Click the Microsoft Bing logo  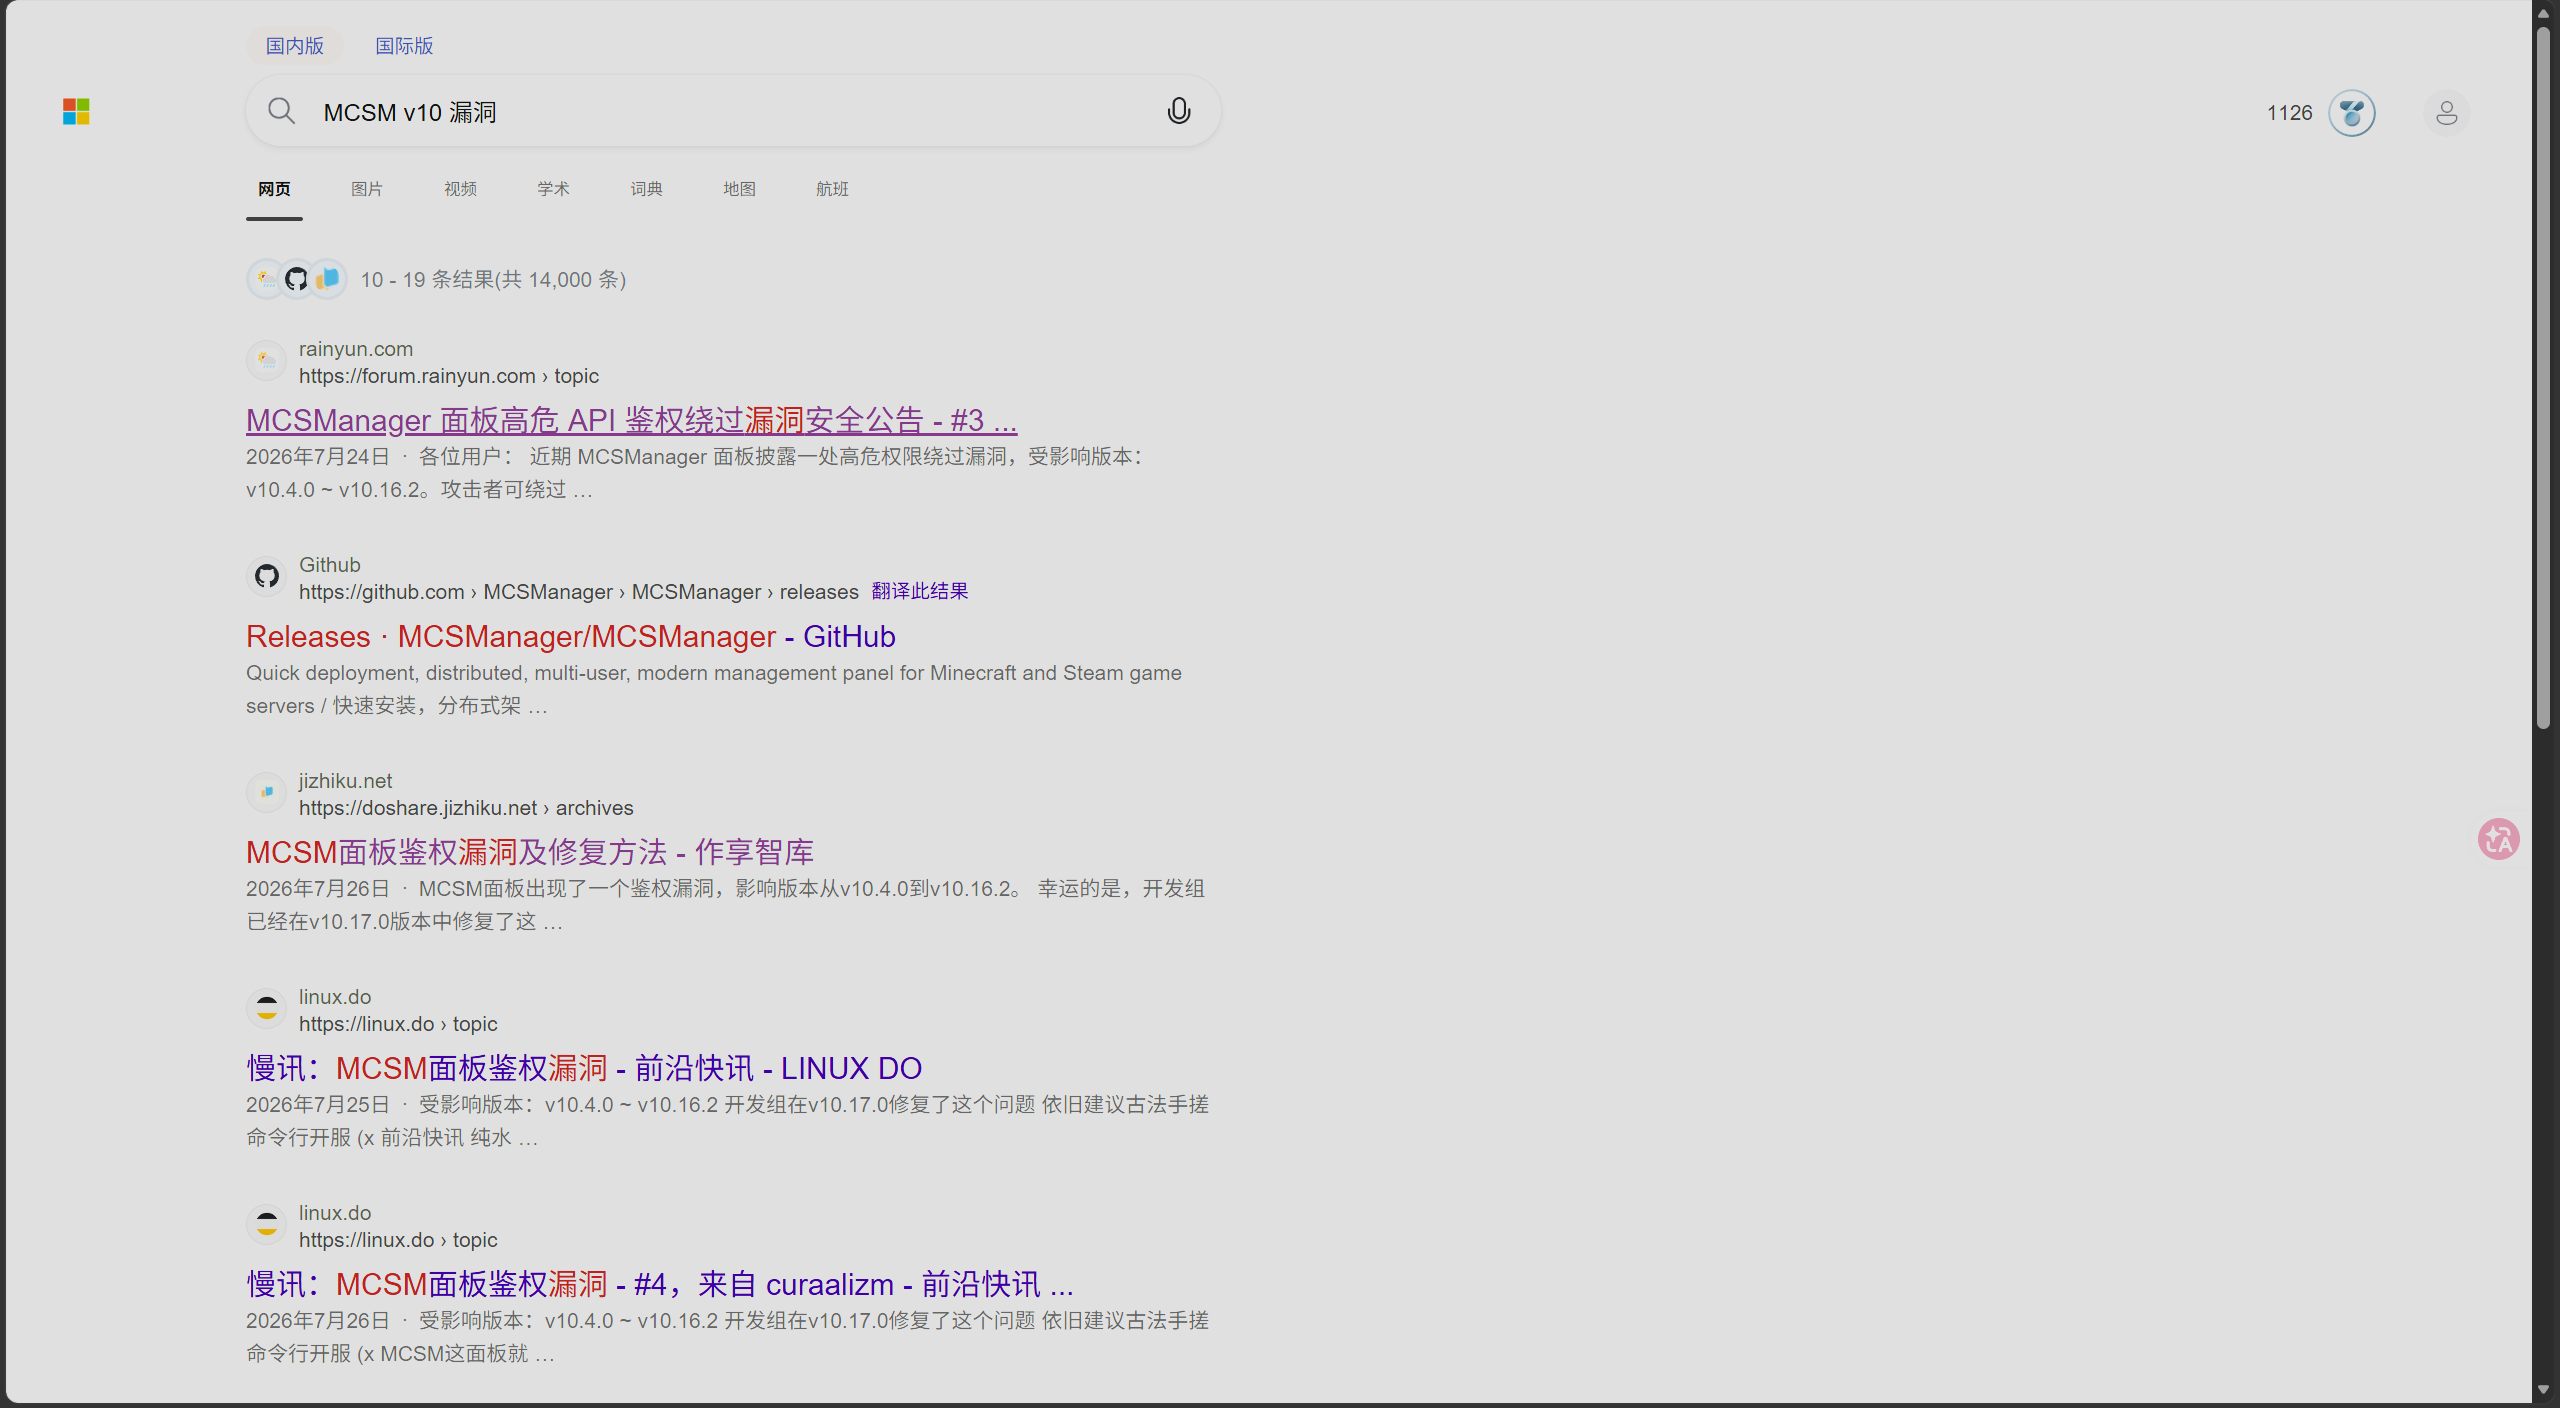[76, 112]
